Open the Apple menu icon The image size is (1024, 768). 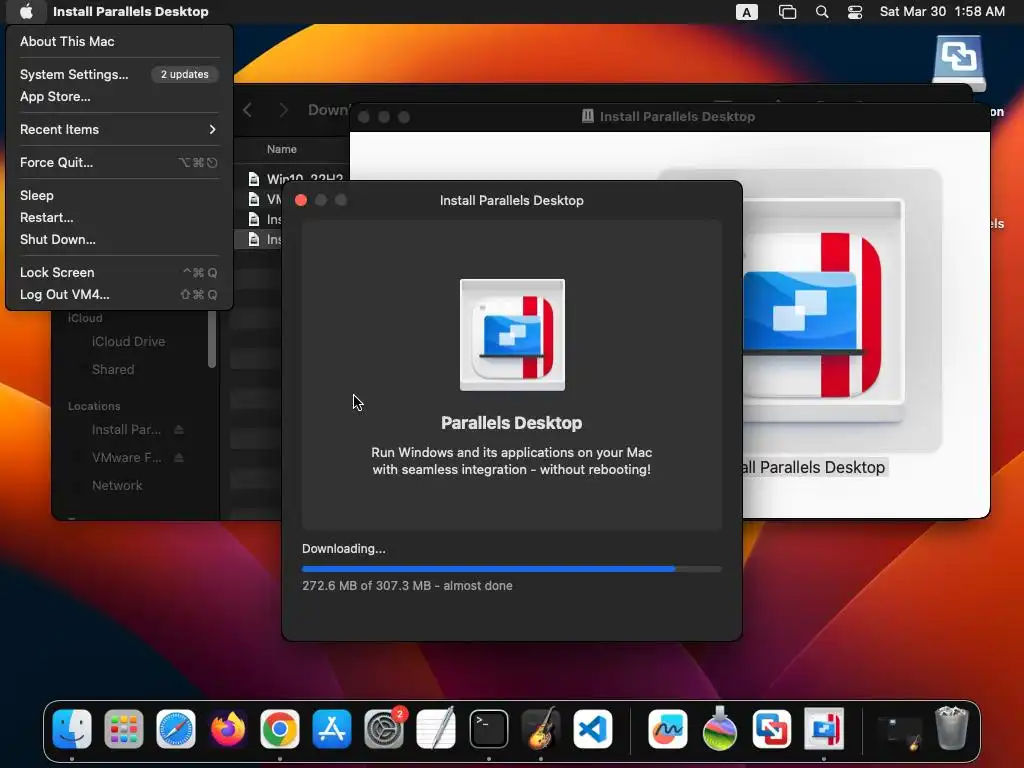point(26,11)
